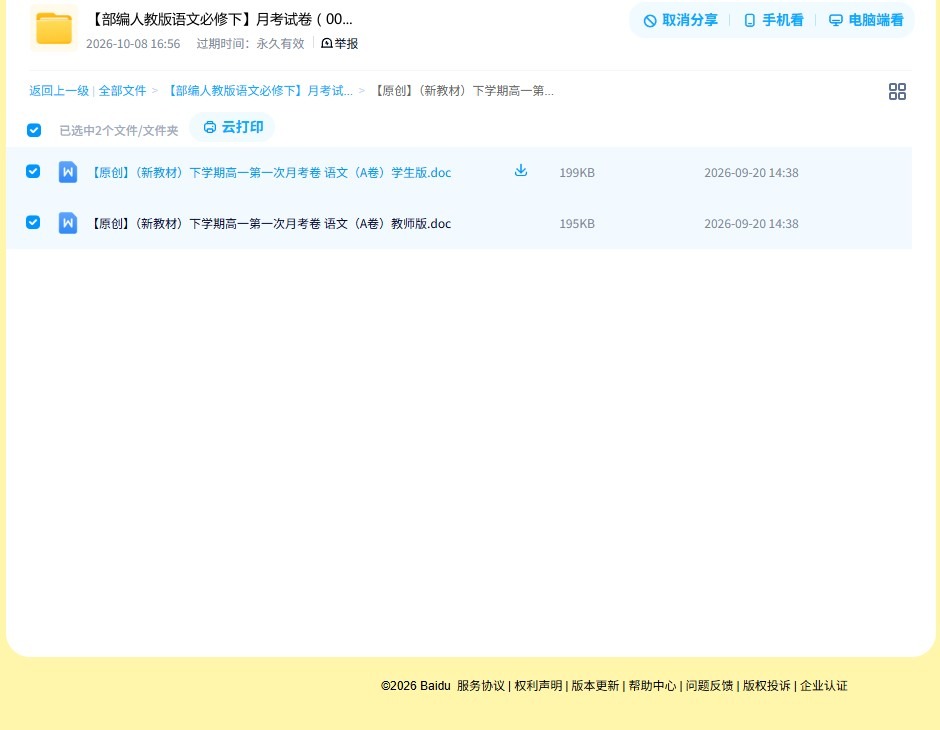Click the 已选中2个文件/文件夹 selection label
Viewport: 940px width, 730px height.
click(119, 131)
